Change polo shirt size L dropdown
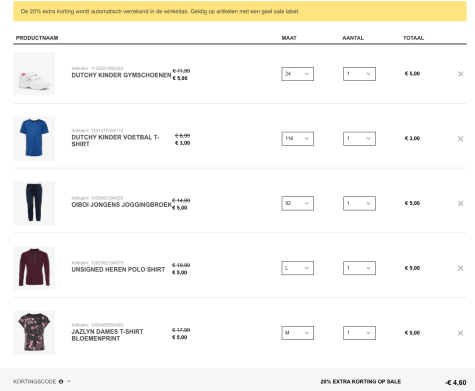The width and height of the screenshot is (475, 391). point(297,268)
